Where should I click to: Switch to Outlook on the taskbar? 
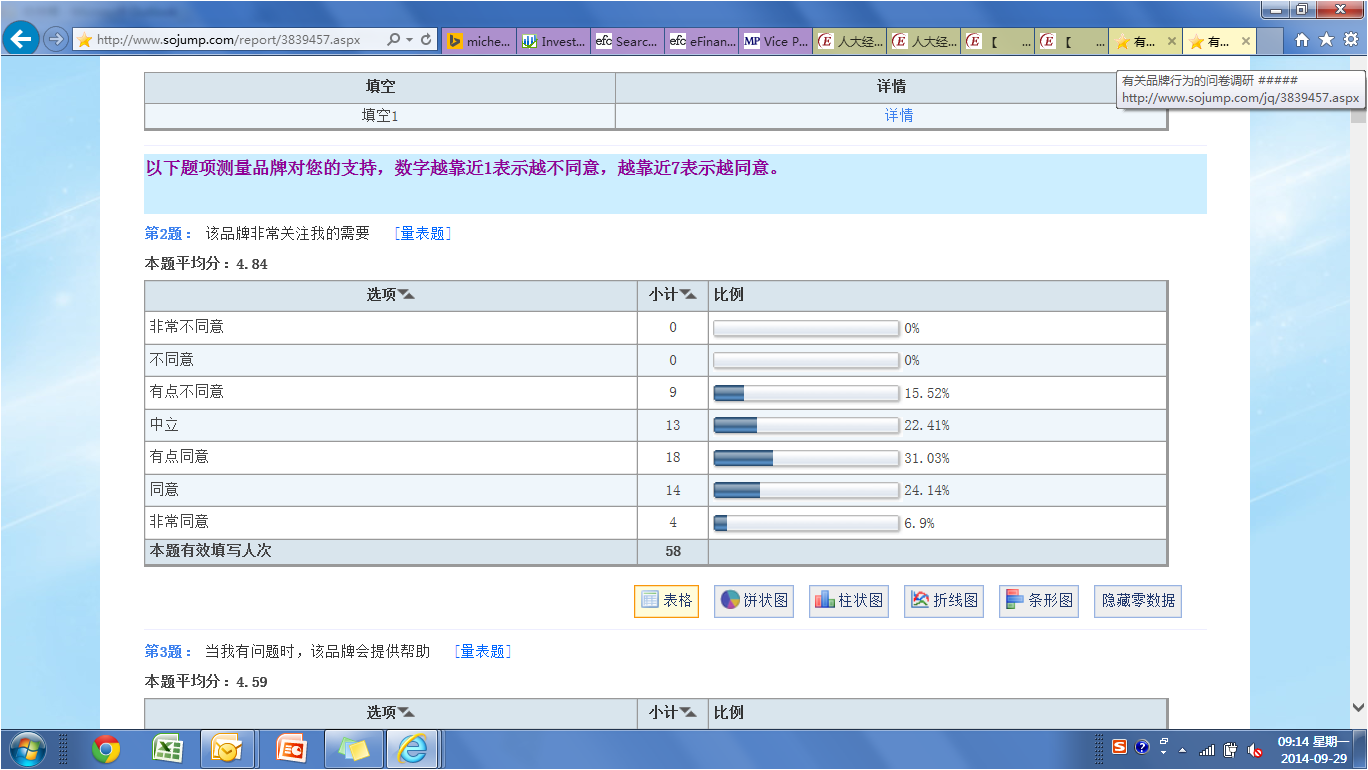click(226, 749)
